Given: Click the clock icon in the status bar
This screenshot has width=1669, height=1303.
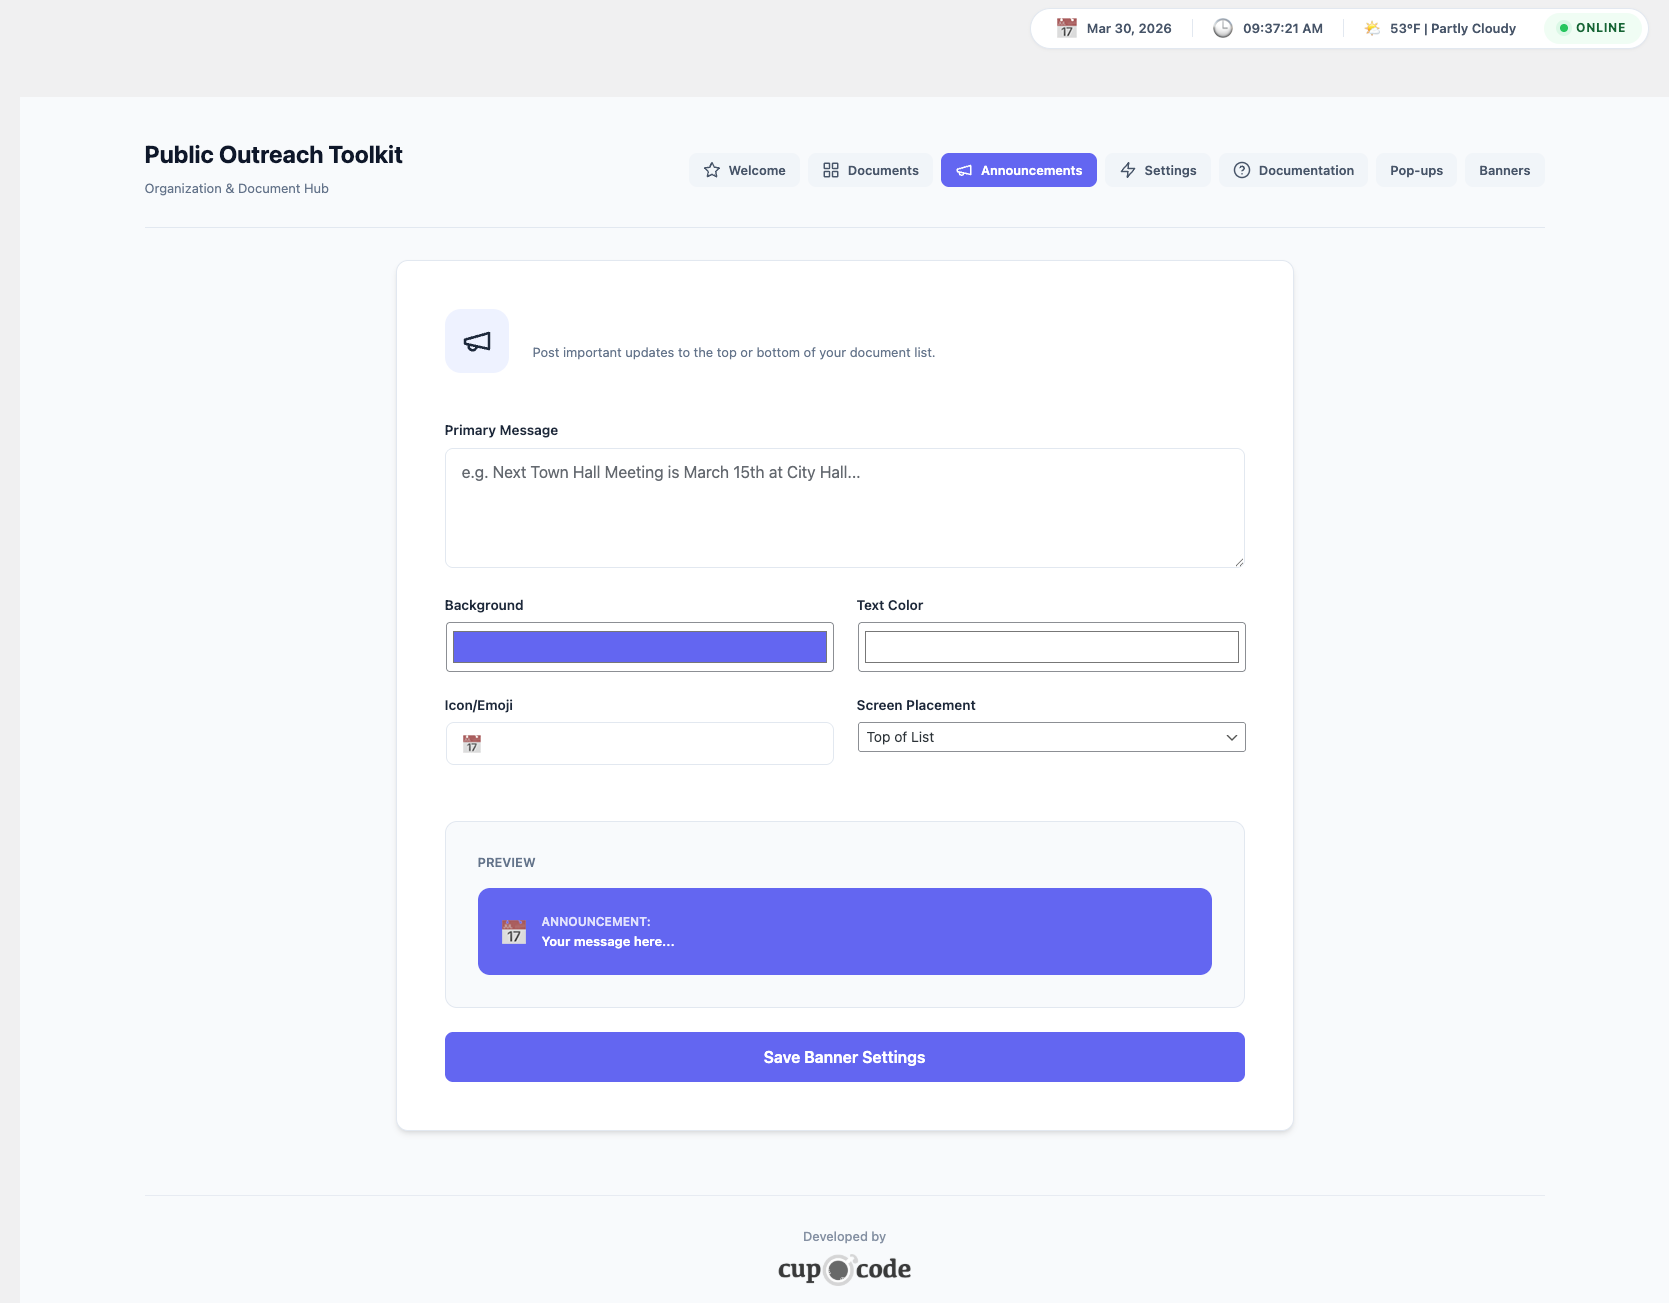Looking at the screenshot, I should (1222, 28).
